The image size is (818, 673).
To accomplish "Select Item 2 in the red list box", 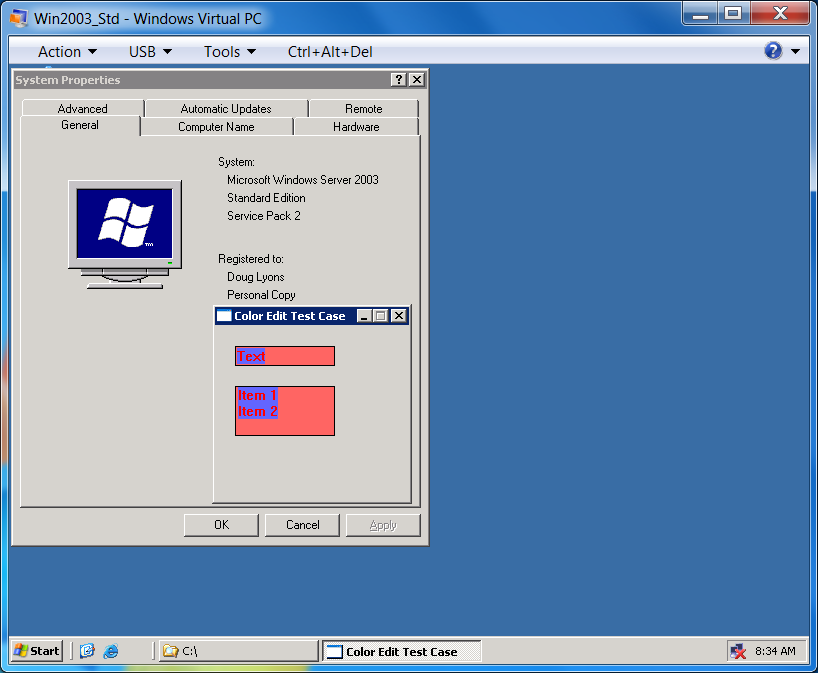I will click(258, 412).
